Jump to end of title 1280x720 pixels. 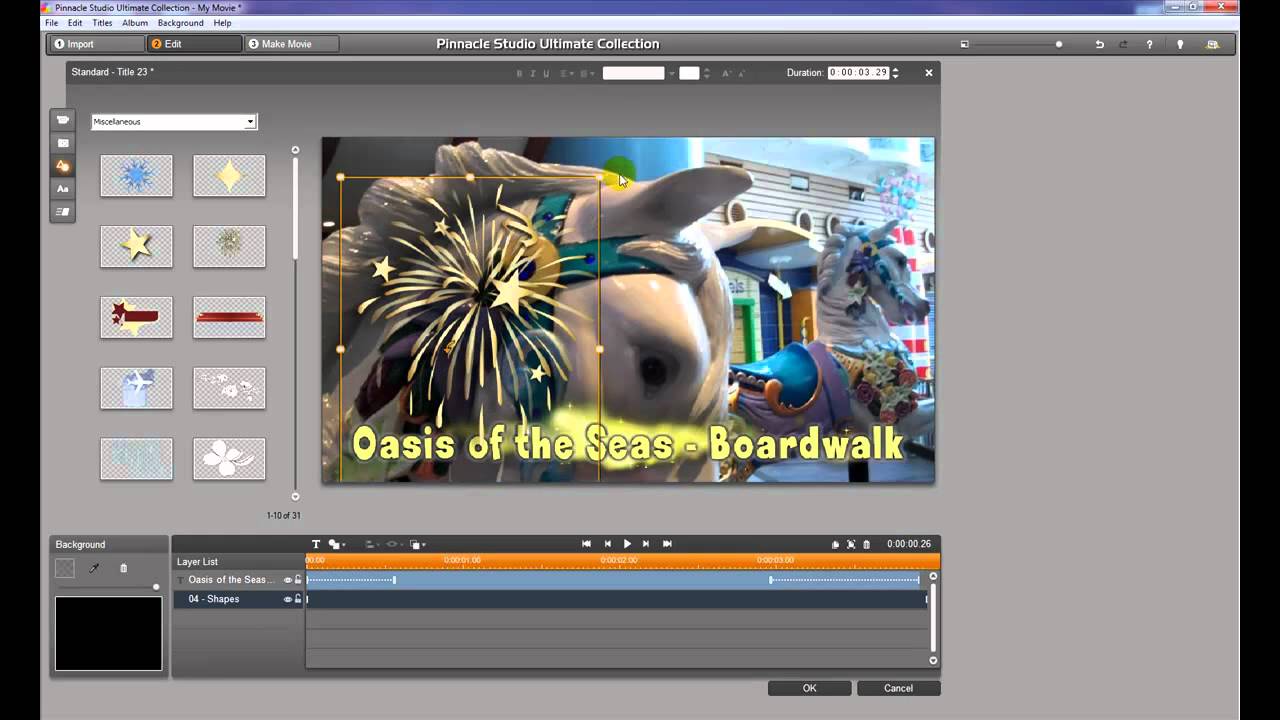667,544
